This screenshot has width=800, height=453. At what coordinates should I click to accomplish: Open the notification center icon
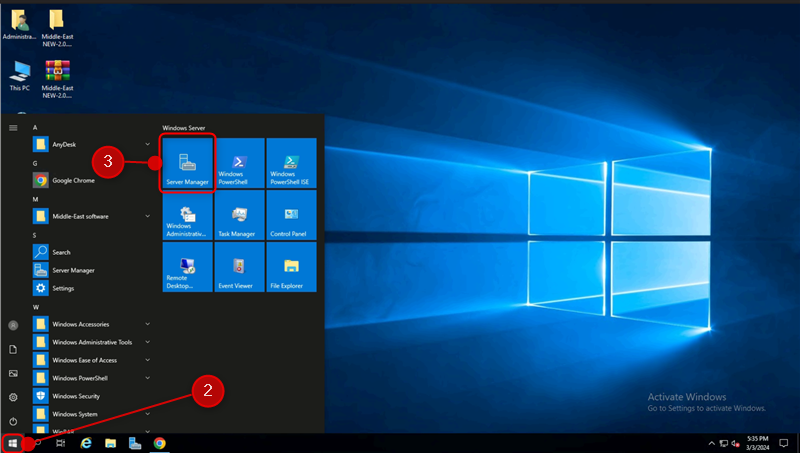coord(784,443)
